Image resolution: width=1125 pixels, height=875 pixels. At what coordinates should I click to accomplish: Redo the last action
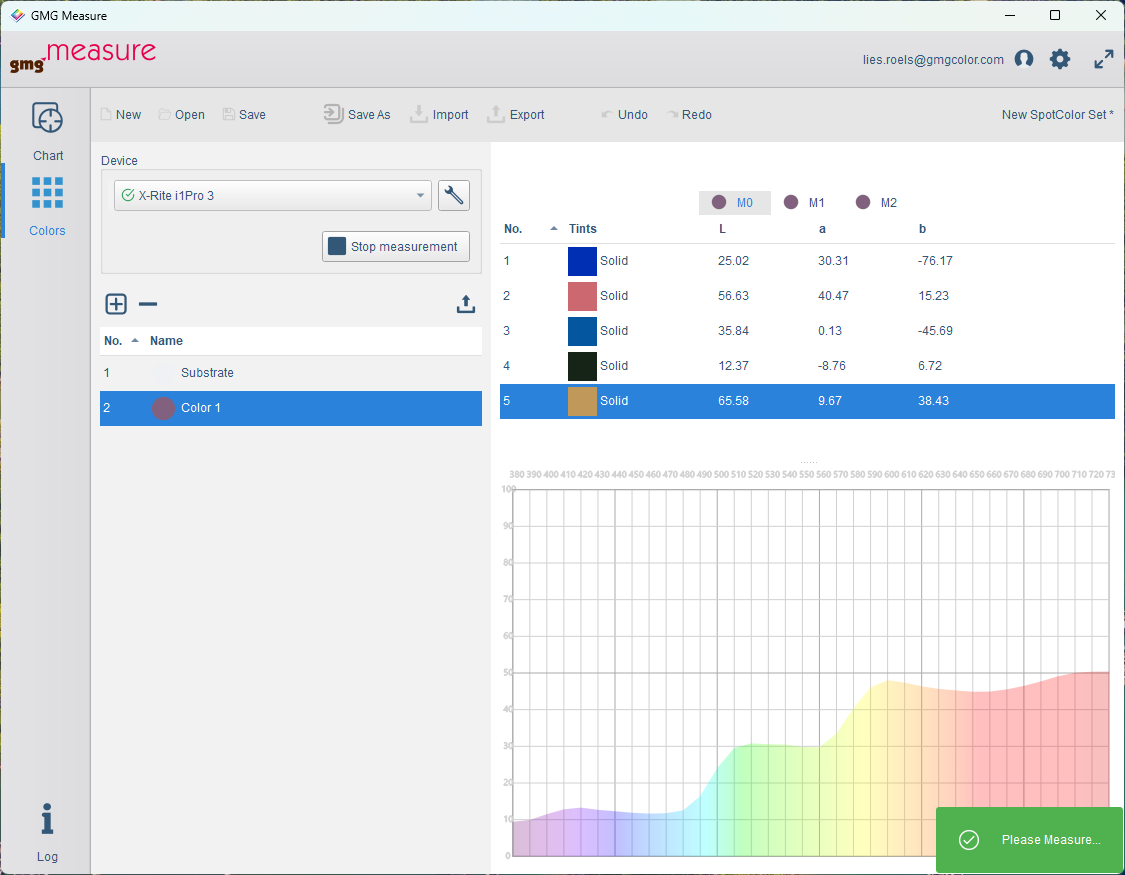point(689,115)
